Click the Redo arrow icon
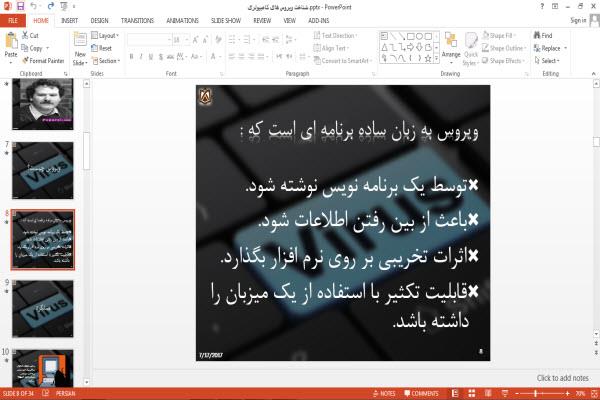 point(51,6)
